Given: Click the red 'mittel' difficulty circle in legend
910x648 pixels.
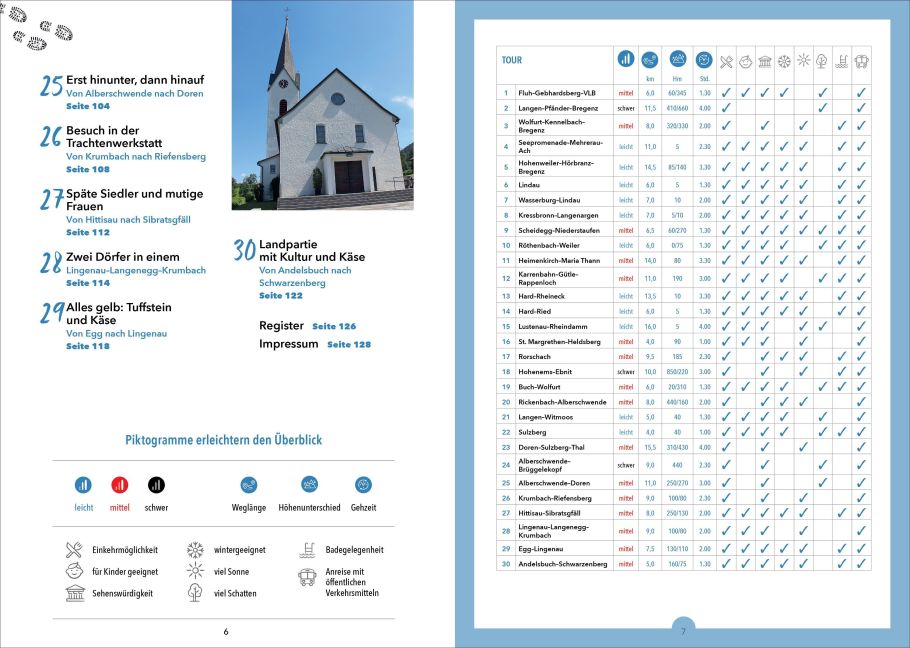Looking at the screenshot, I should pyautogui.click(x=119, y=485).
